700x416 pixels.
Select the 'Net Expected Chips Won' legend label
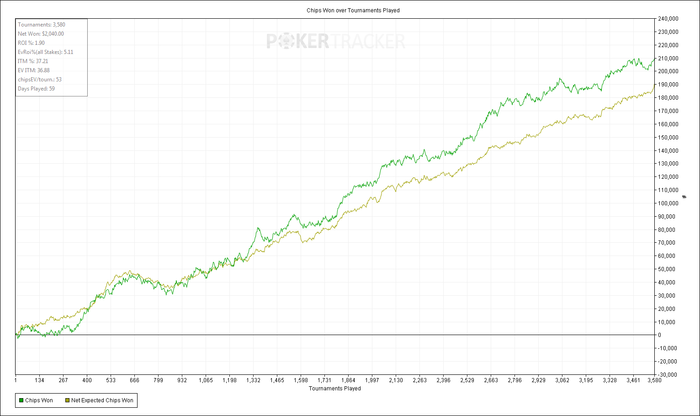click(102, 400)
